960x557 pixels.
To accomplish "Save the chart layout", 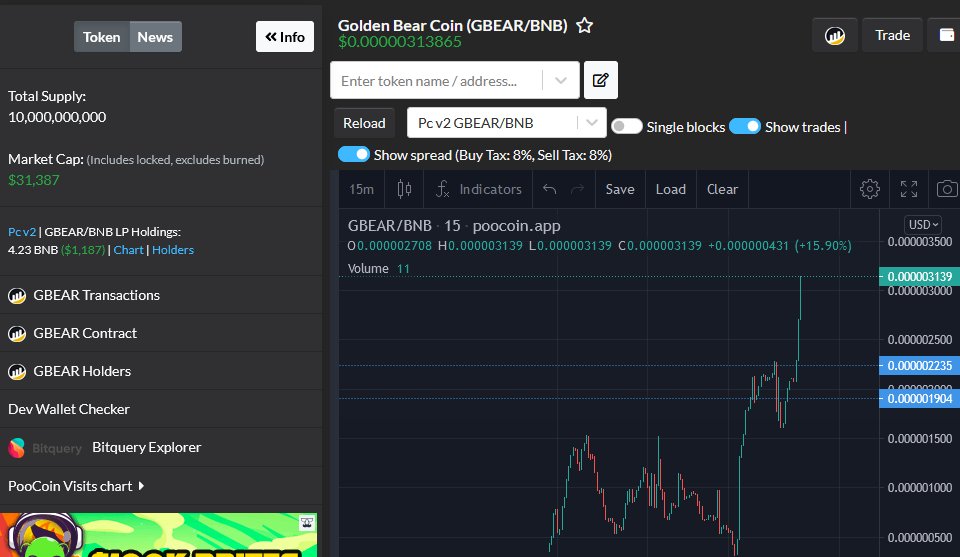I will [x=620, y=189].
